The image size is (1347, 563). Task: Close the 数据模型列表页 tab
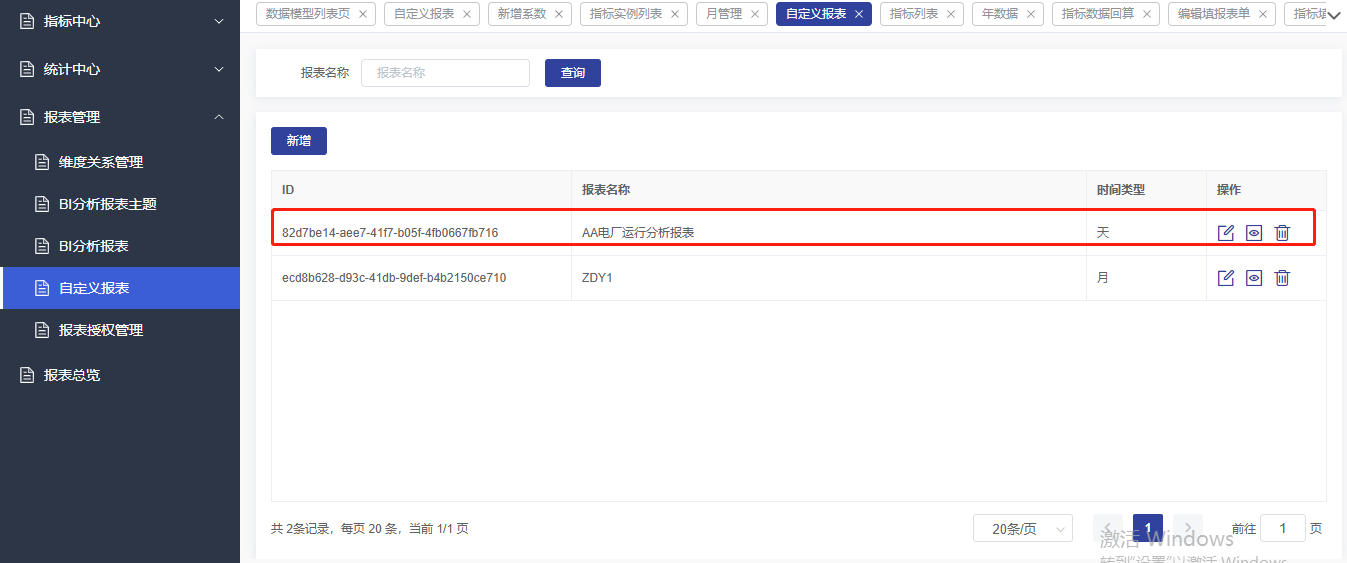(x=362, y=14)
